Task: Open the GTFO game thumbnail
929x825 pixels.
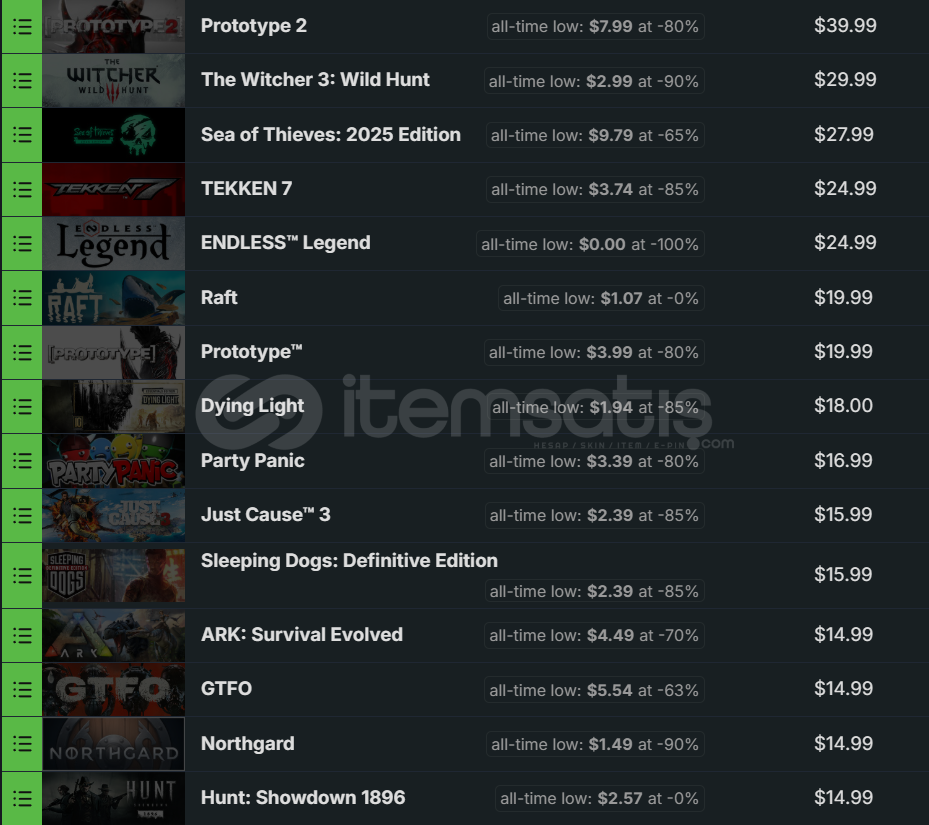Action: (114, 689)
